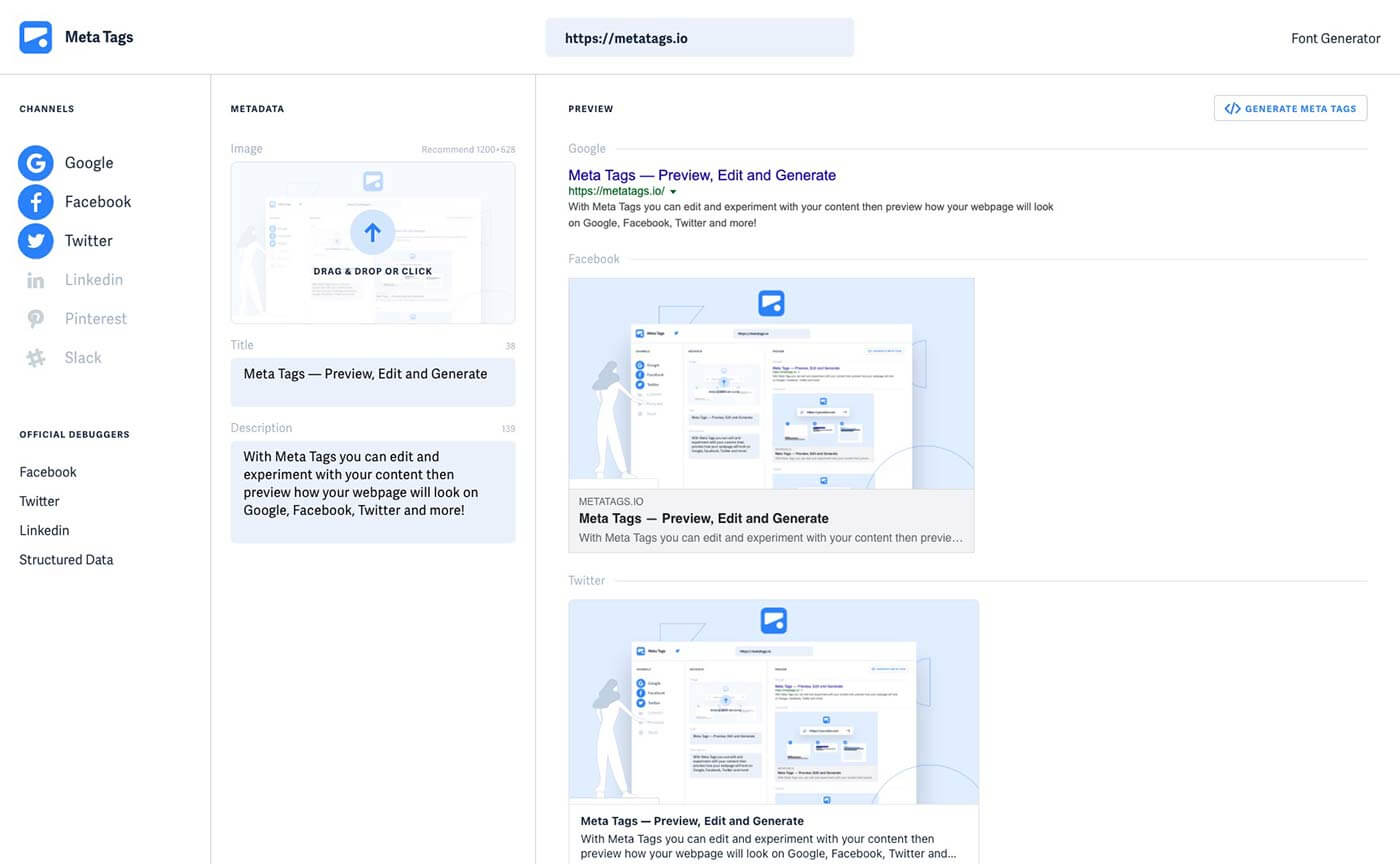Open the Linkedin official debugger link
The height and width of the screenshot is (864, 1400).
(44, 530)
